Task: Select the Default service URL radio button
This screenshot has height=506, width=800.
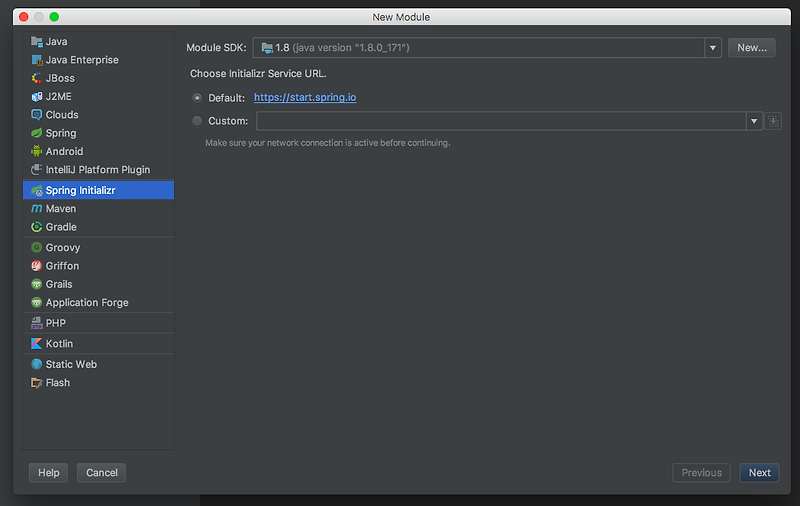Action: point(197,98)
